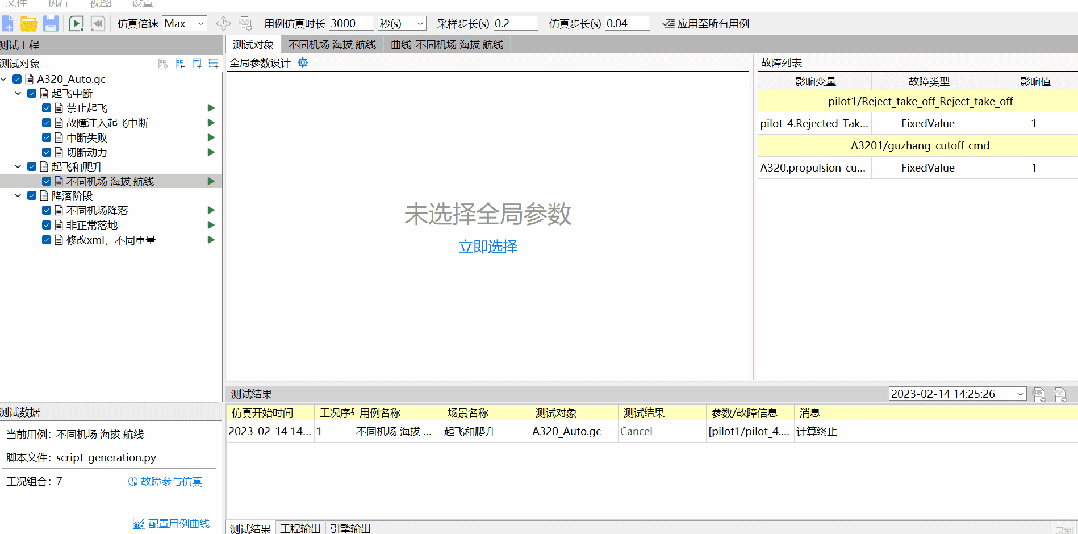The width and height of the screenshot is (1078, 534).
Task: Select the pilot1/Reject_take_off_Reject_take_off row
Action: tap(918, 102)
